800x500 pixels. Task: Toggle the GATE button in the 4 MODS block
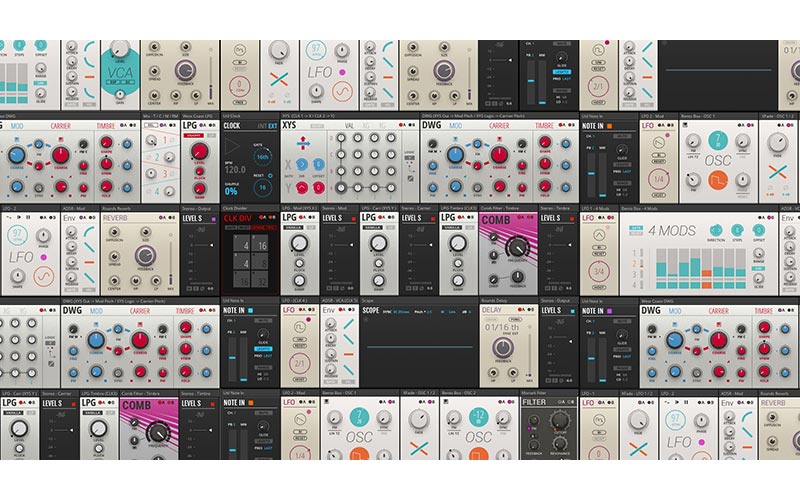(x=636, y=228)
